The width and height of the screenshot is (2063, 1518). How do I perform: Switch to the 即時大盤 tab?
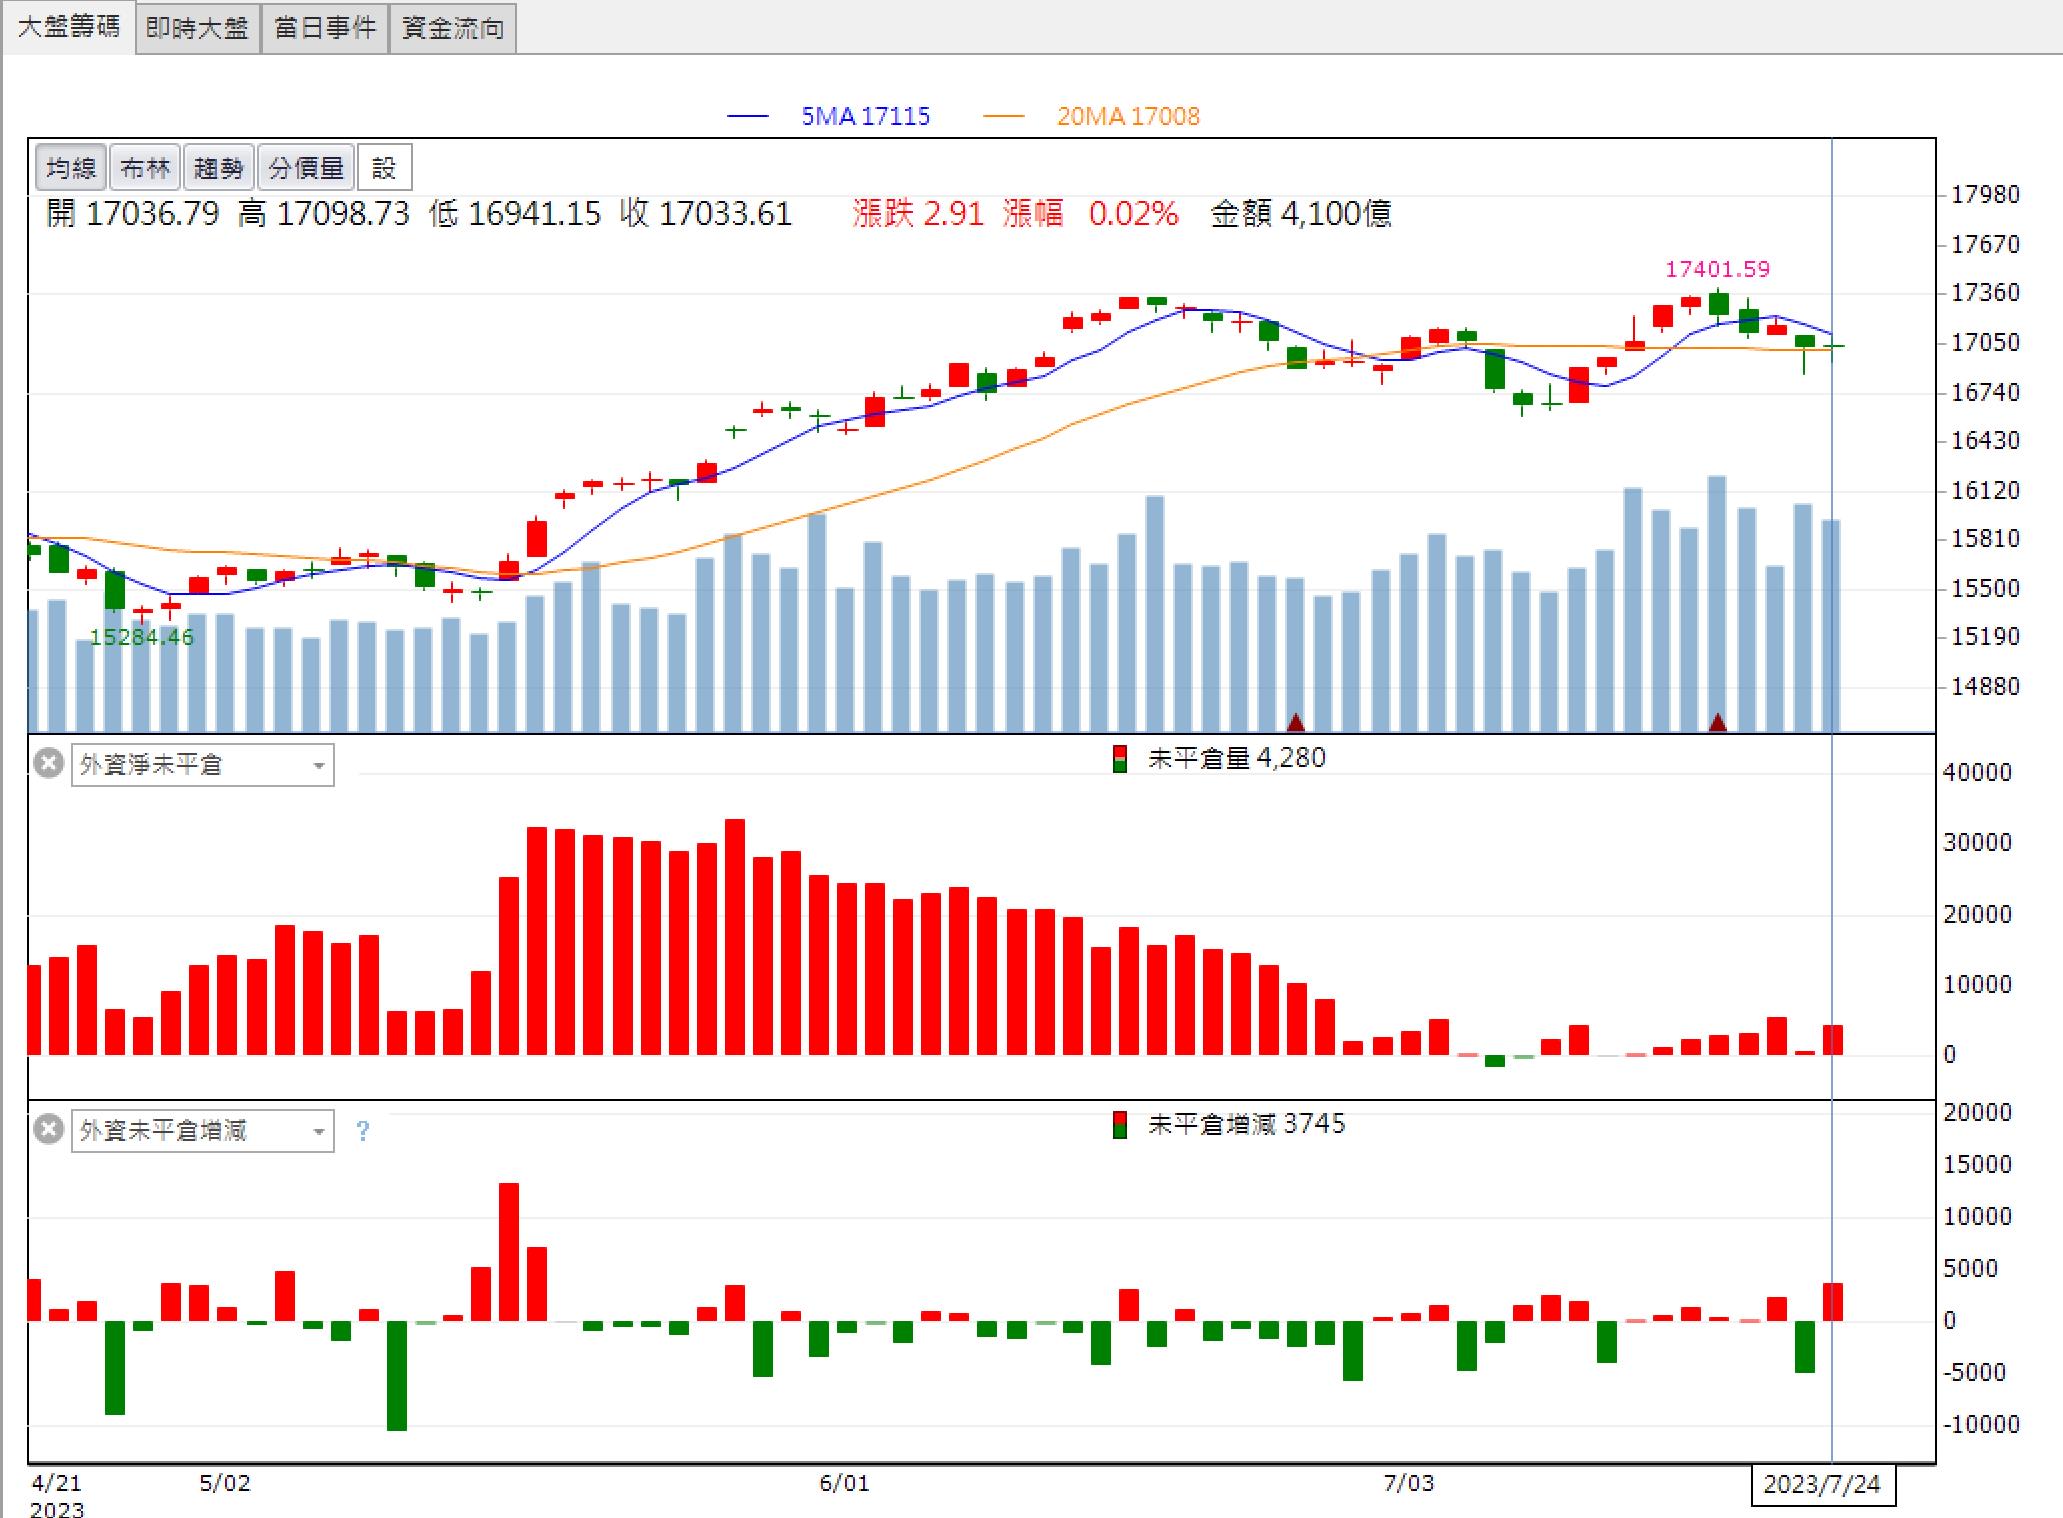(197, 28)
